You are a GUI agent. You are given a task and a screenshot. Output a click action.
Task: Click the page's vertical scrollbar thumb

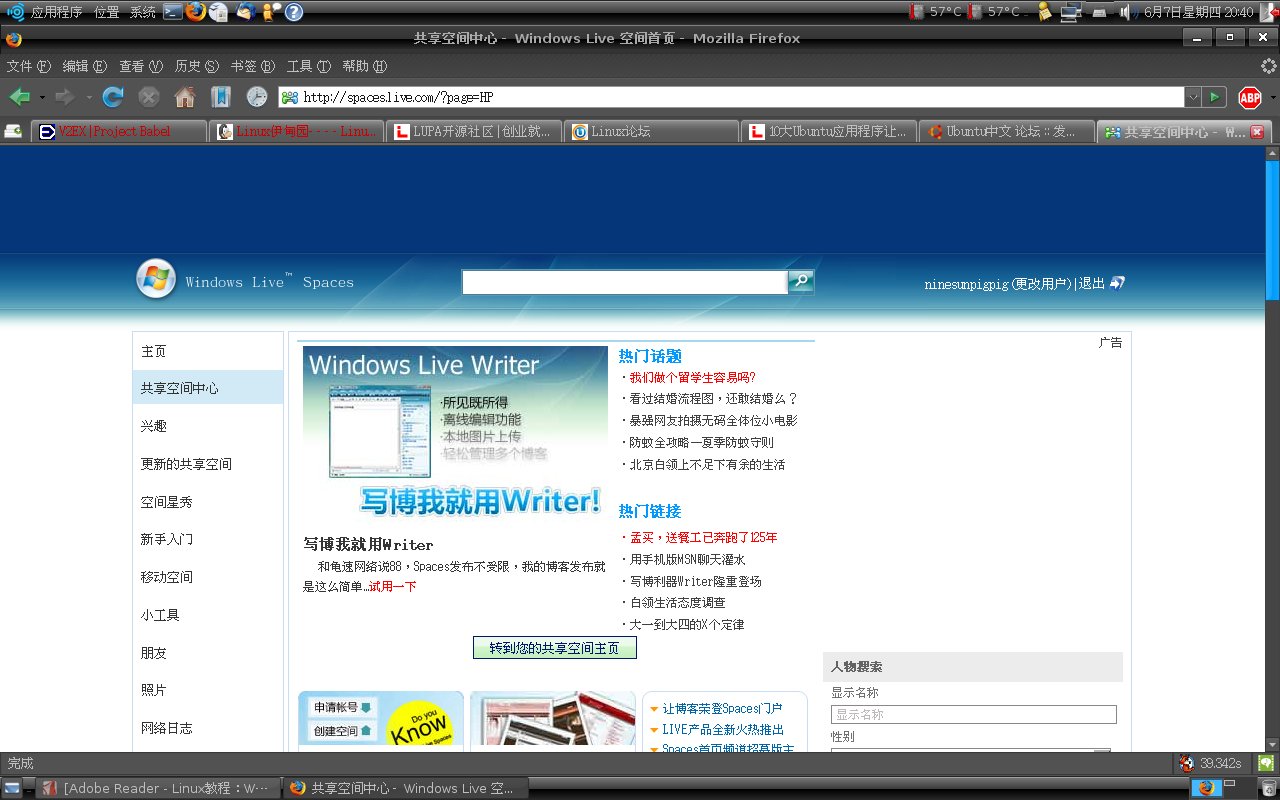click(x=1272, y=230)
